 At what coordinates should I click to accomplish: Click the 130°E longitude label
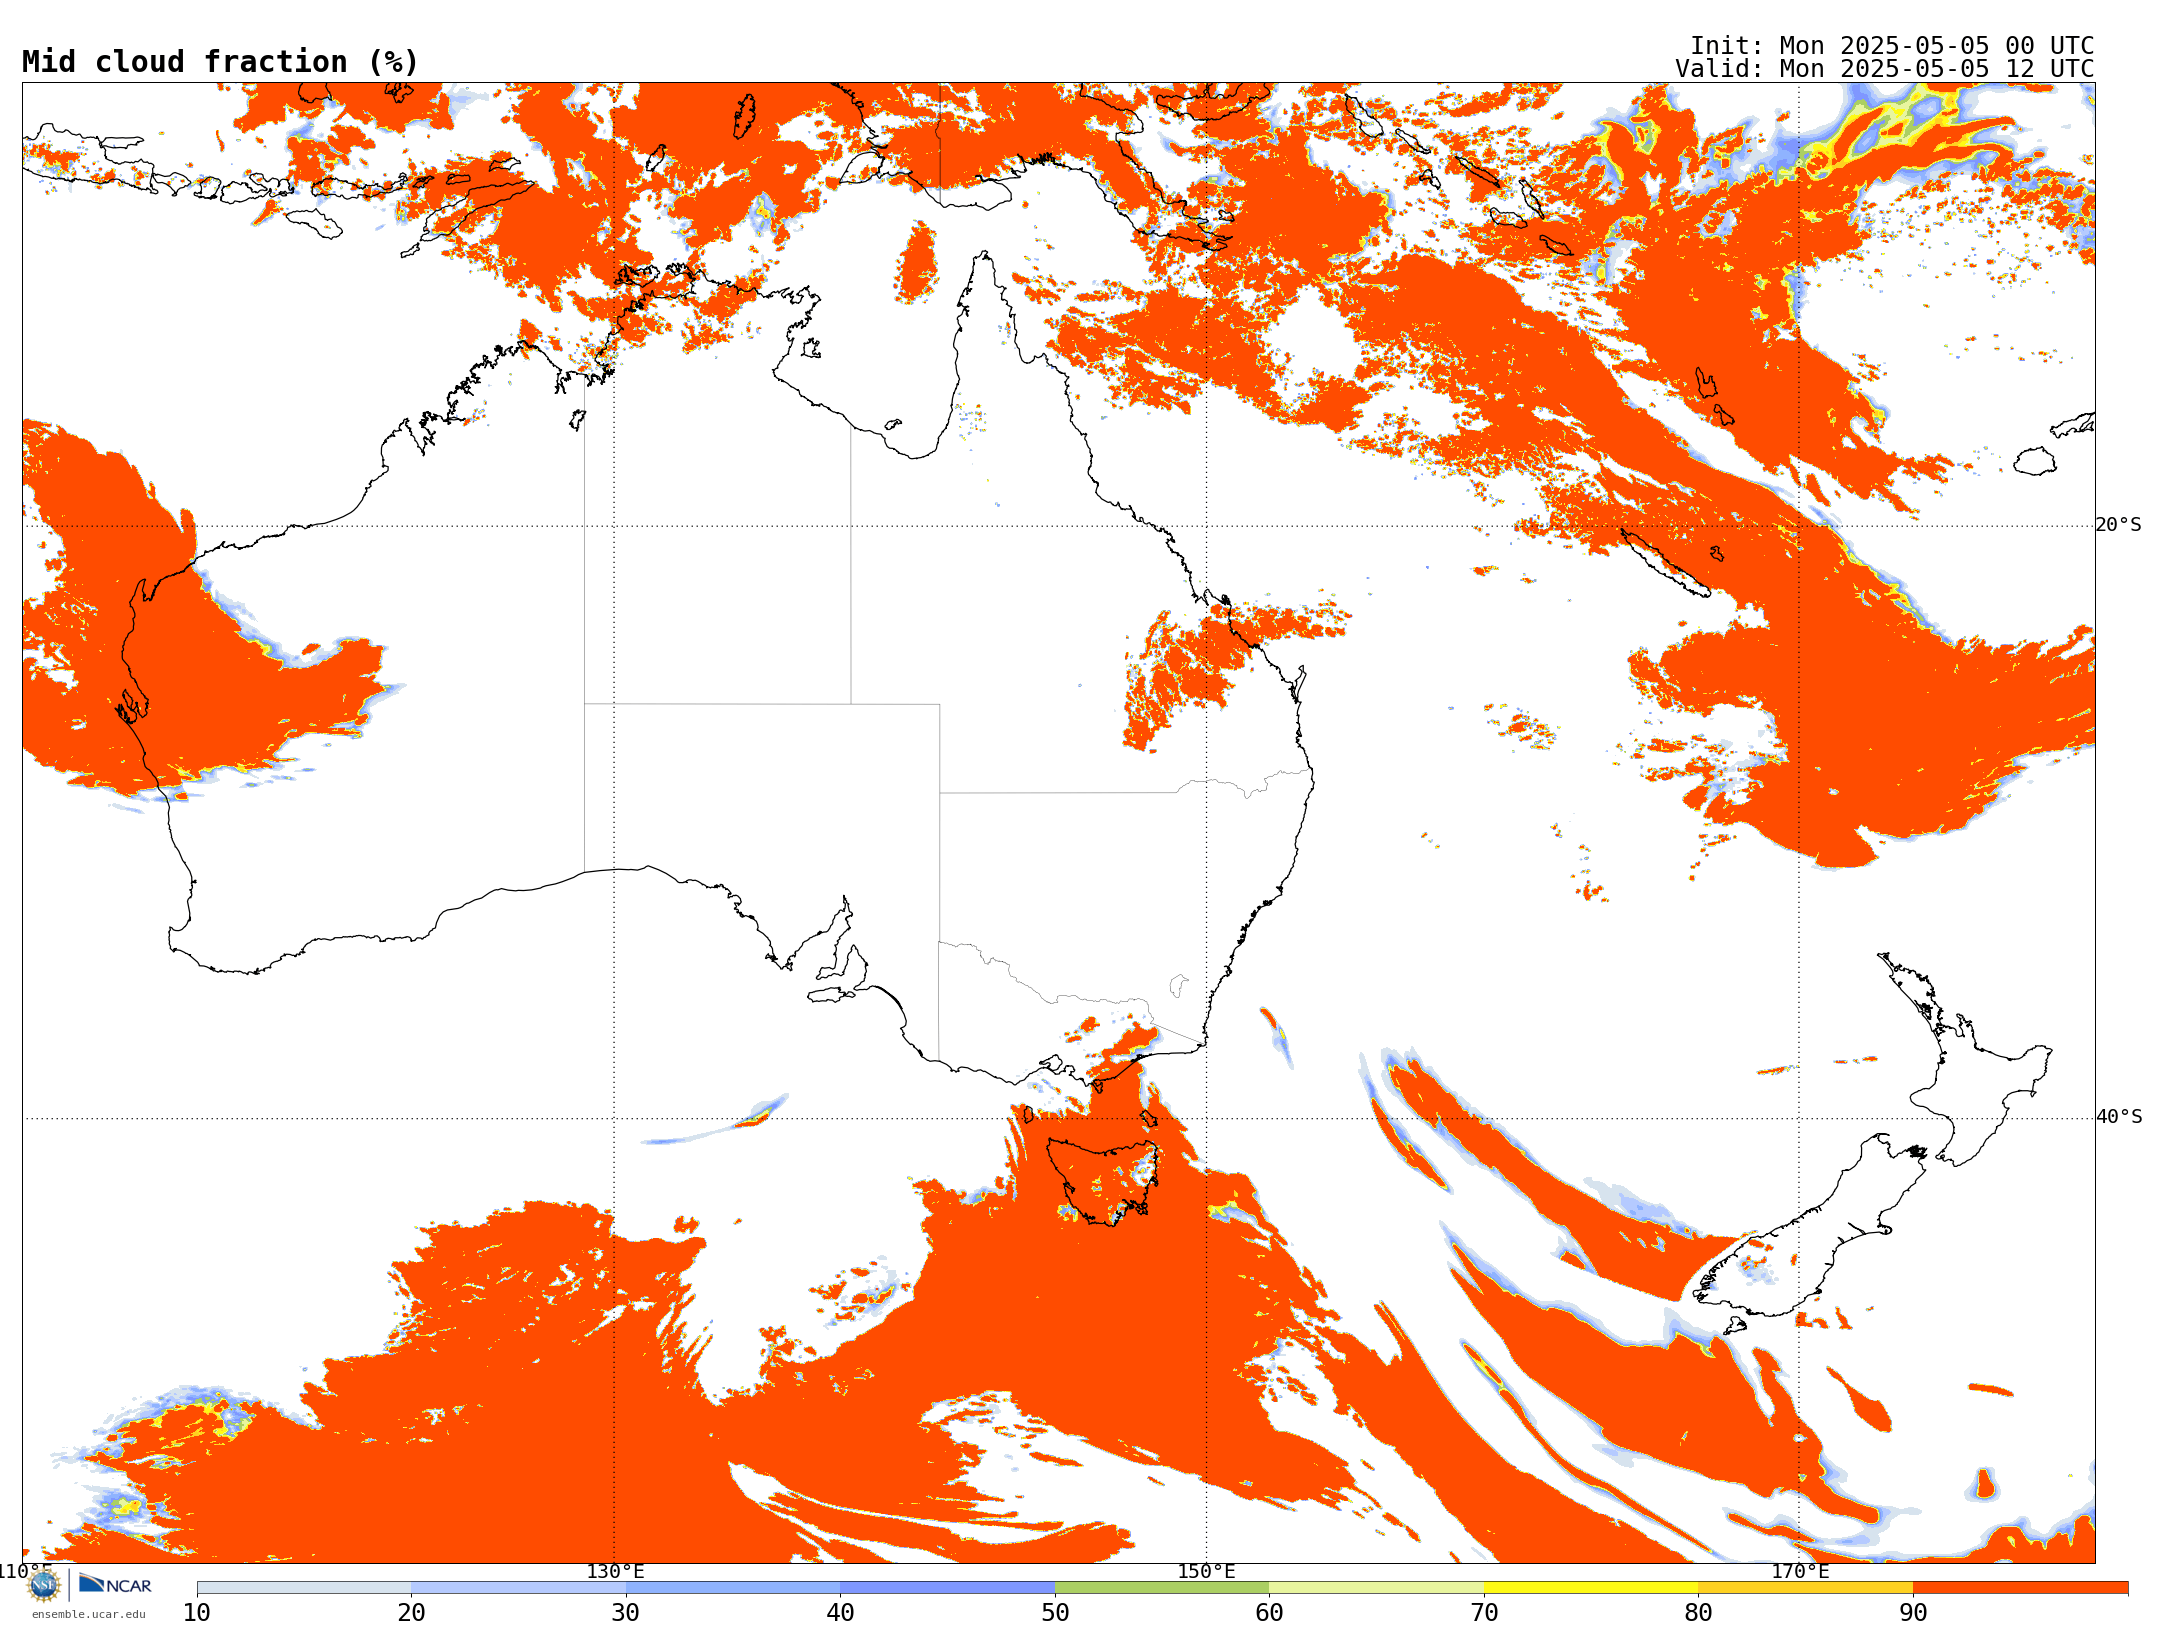tap(615, 1571)
